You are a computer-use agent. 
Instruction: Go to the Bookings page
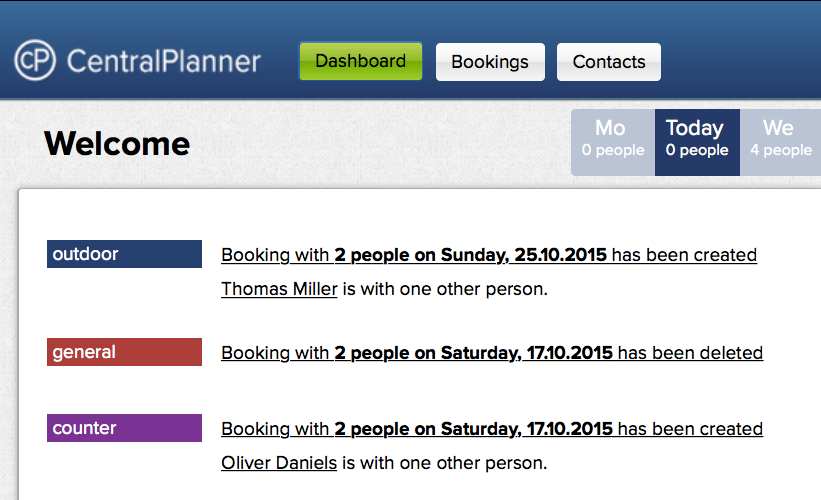(x=490, y=62)
